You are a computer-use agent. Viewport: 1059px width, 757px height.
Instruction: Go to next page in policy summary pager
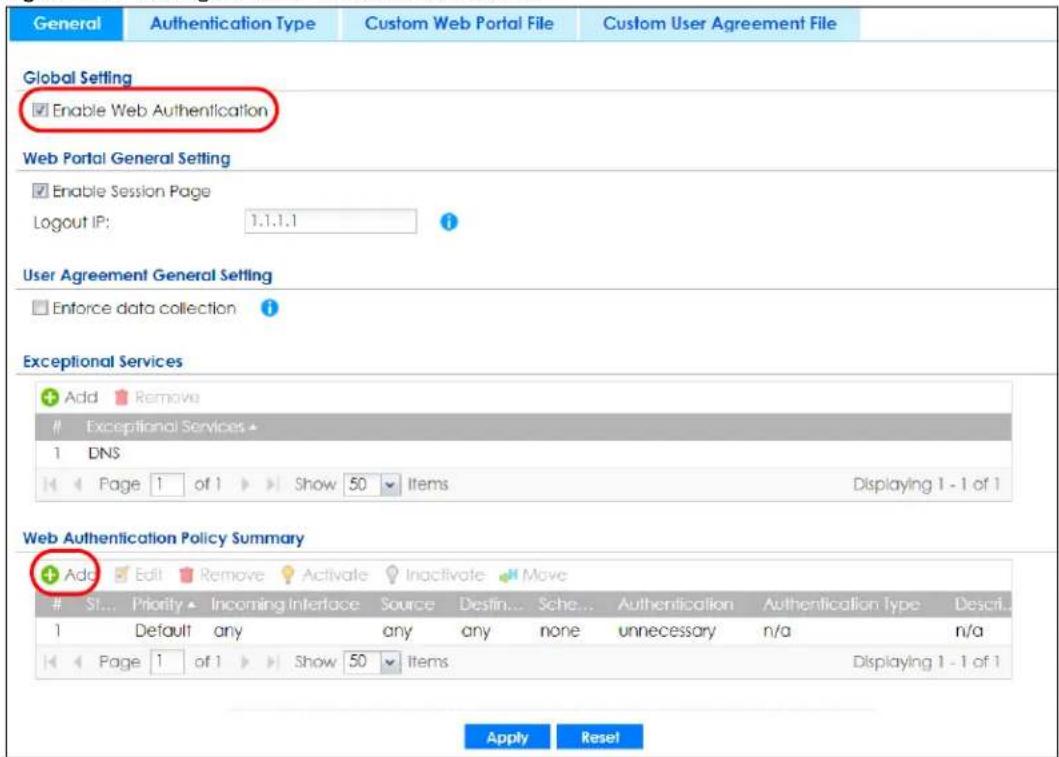pyautogui.click(x=245, y=662)
